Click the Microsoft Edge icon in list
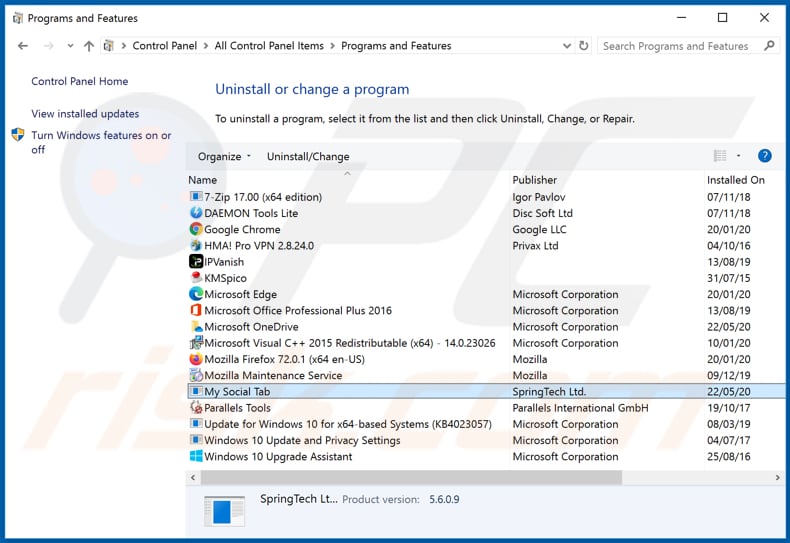 195,294
